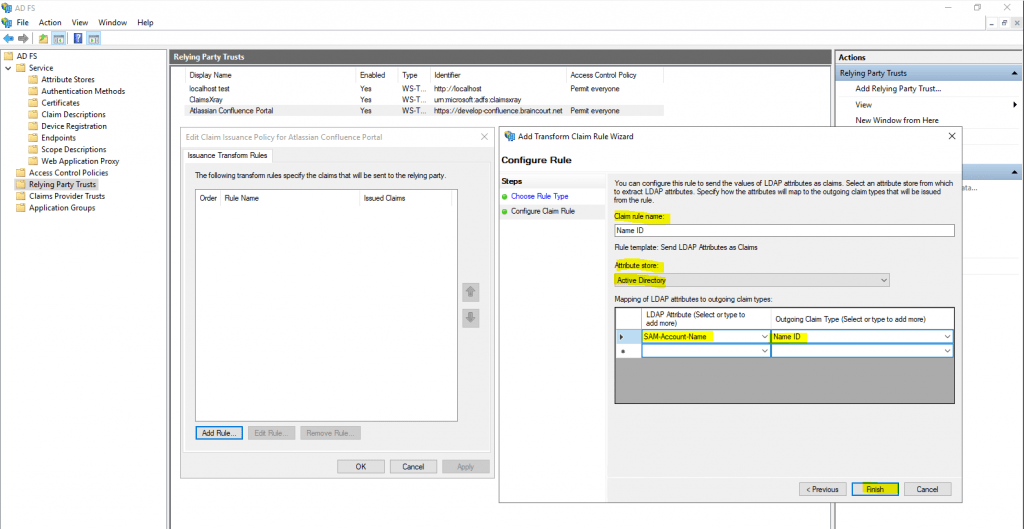Expand the View submenu arrow in Actions
Screen dimensions: 1024x529
tap(1016, 104)
